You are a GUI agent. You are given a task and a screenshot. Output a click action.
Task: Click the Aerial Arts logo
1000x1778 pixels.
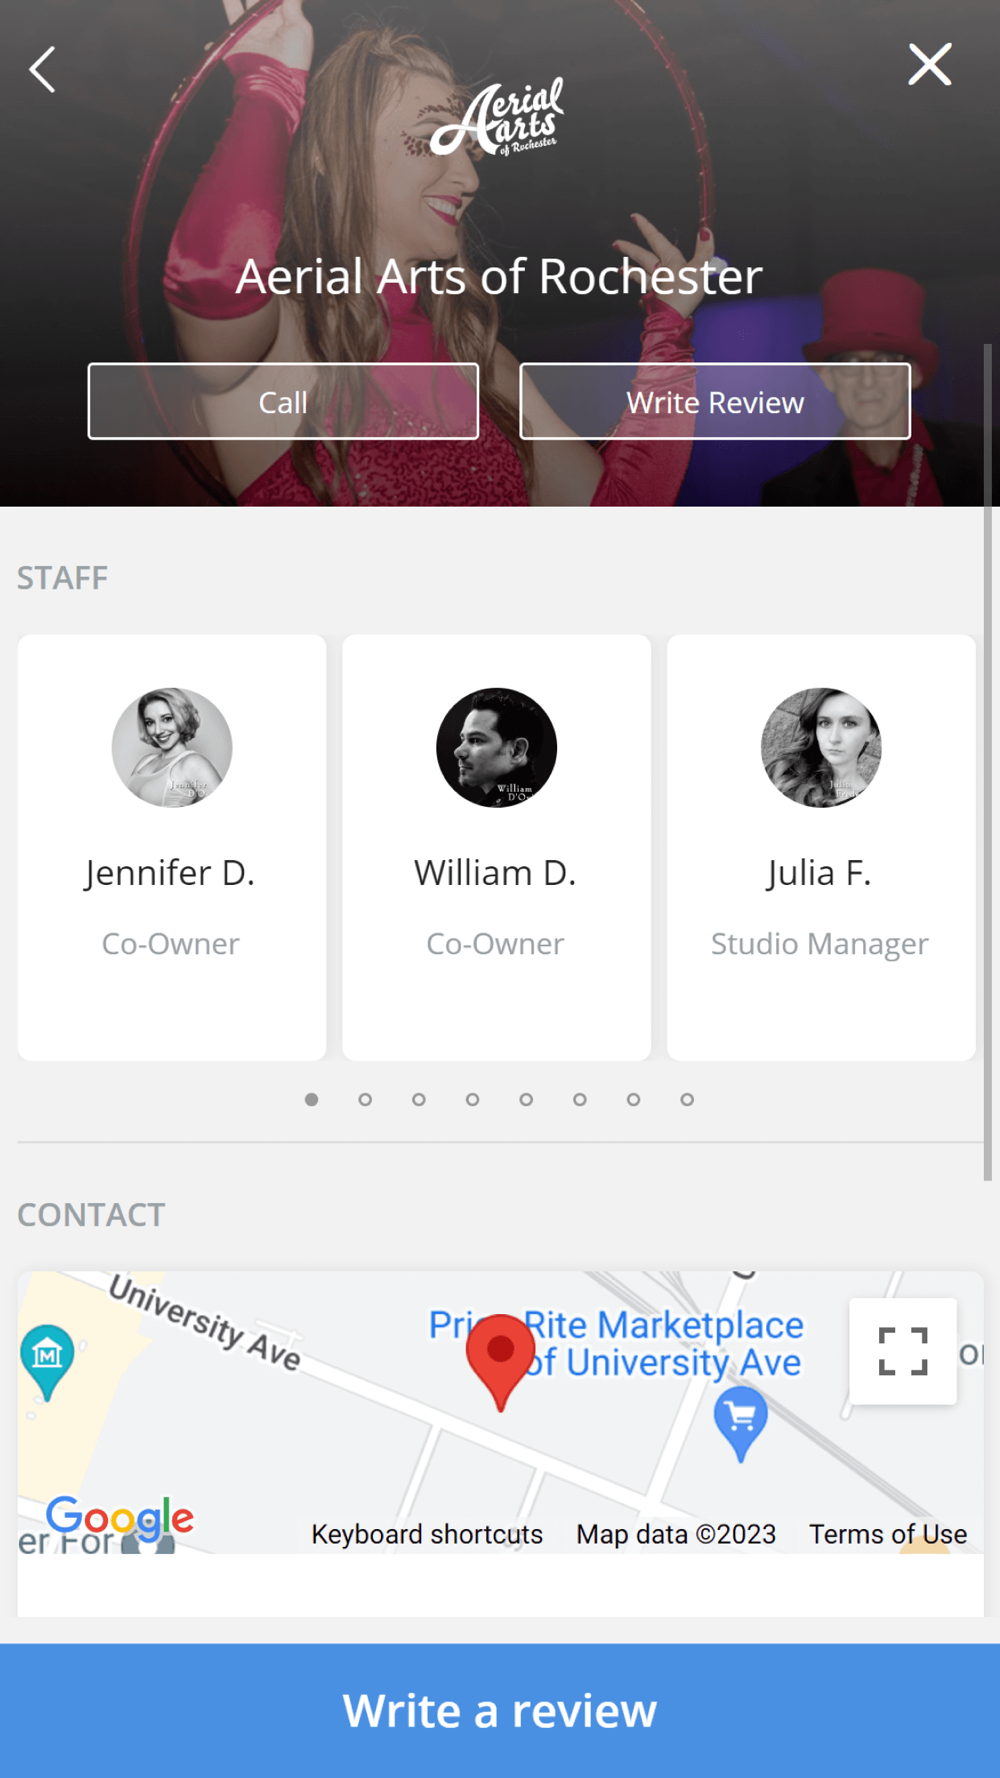coord(497,118)
